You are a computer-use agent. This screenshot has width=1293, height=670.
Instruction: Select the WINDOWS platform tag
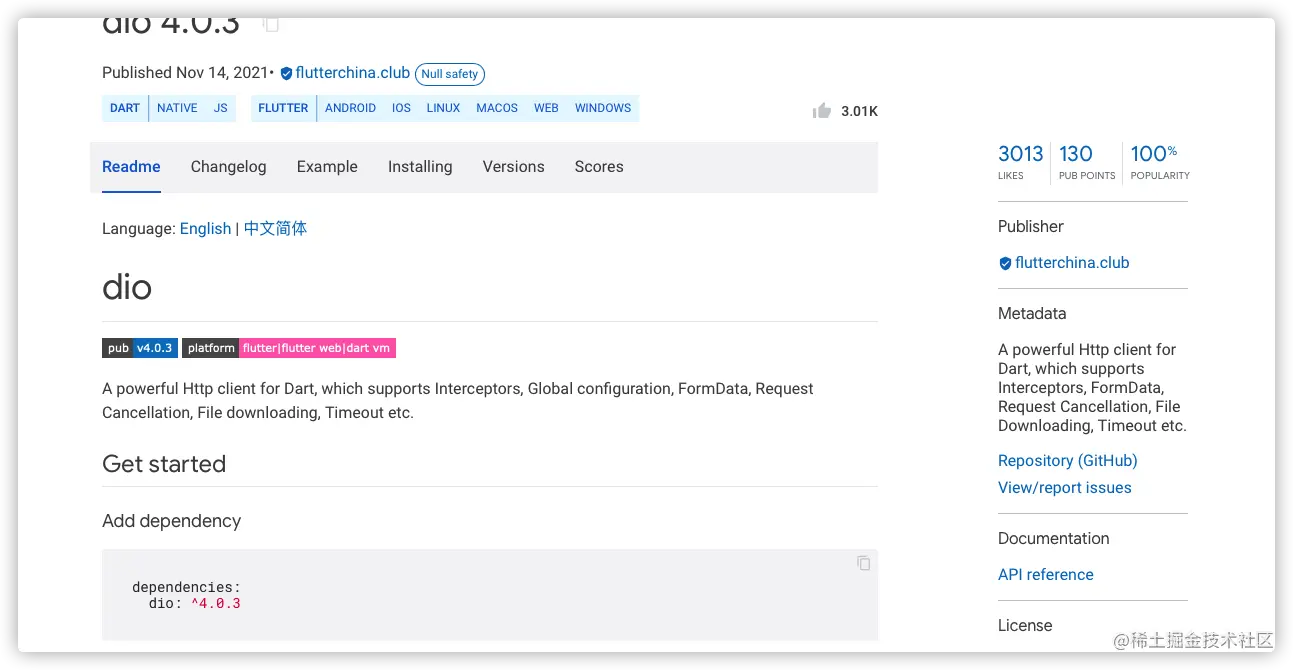(603, 108)
